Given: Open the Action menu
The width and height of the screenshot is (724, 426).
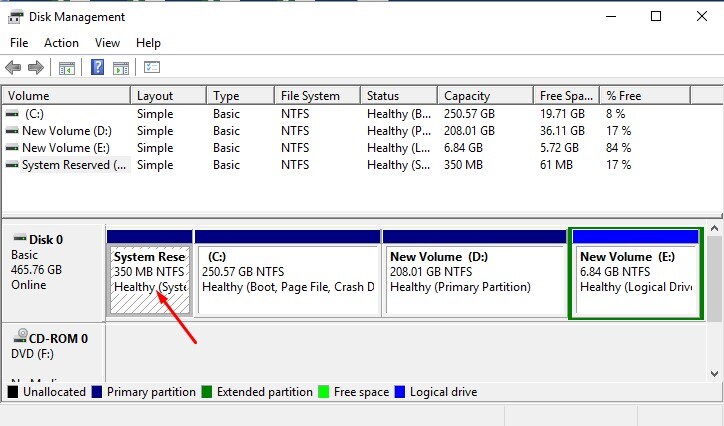Looking at the screenshot, I should pos(61,43).
